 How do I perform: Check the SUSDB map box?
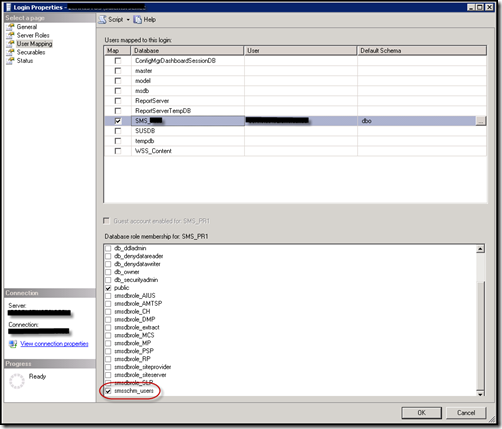(118, 131)
